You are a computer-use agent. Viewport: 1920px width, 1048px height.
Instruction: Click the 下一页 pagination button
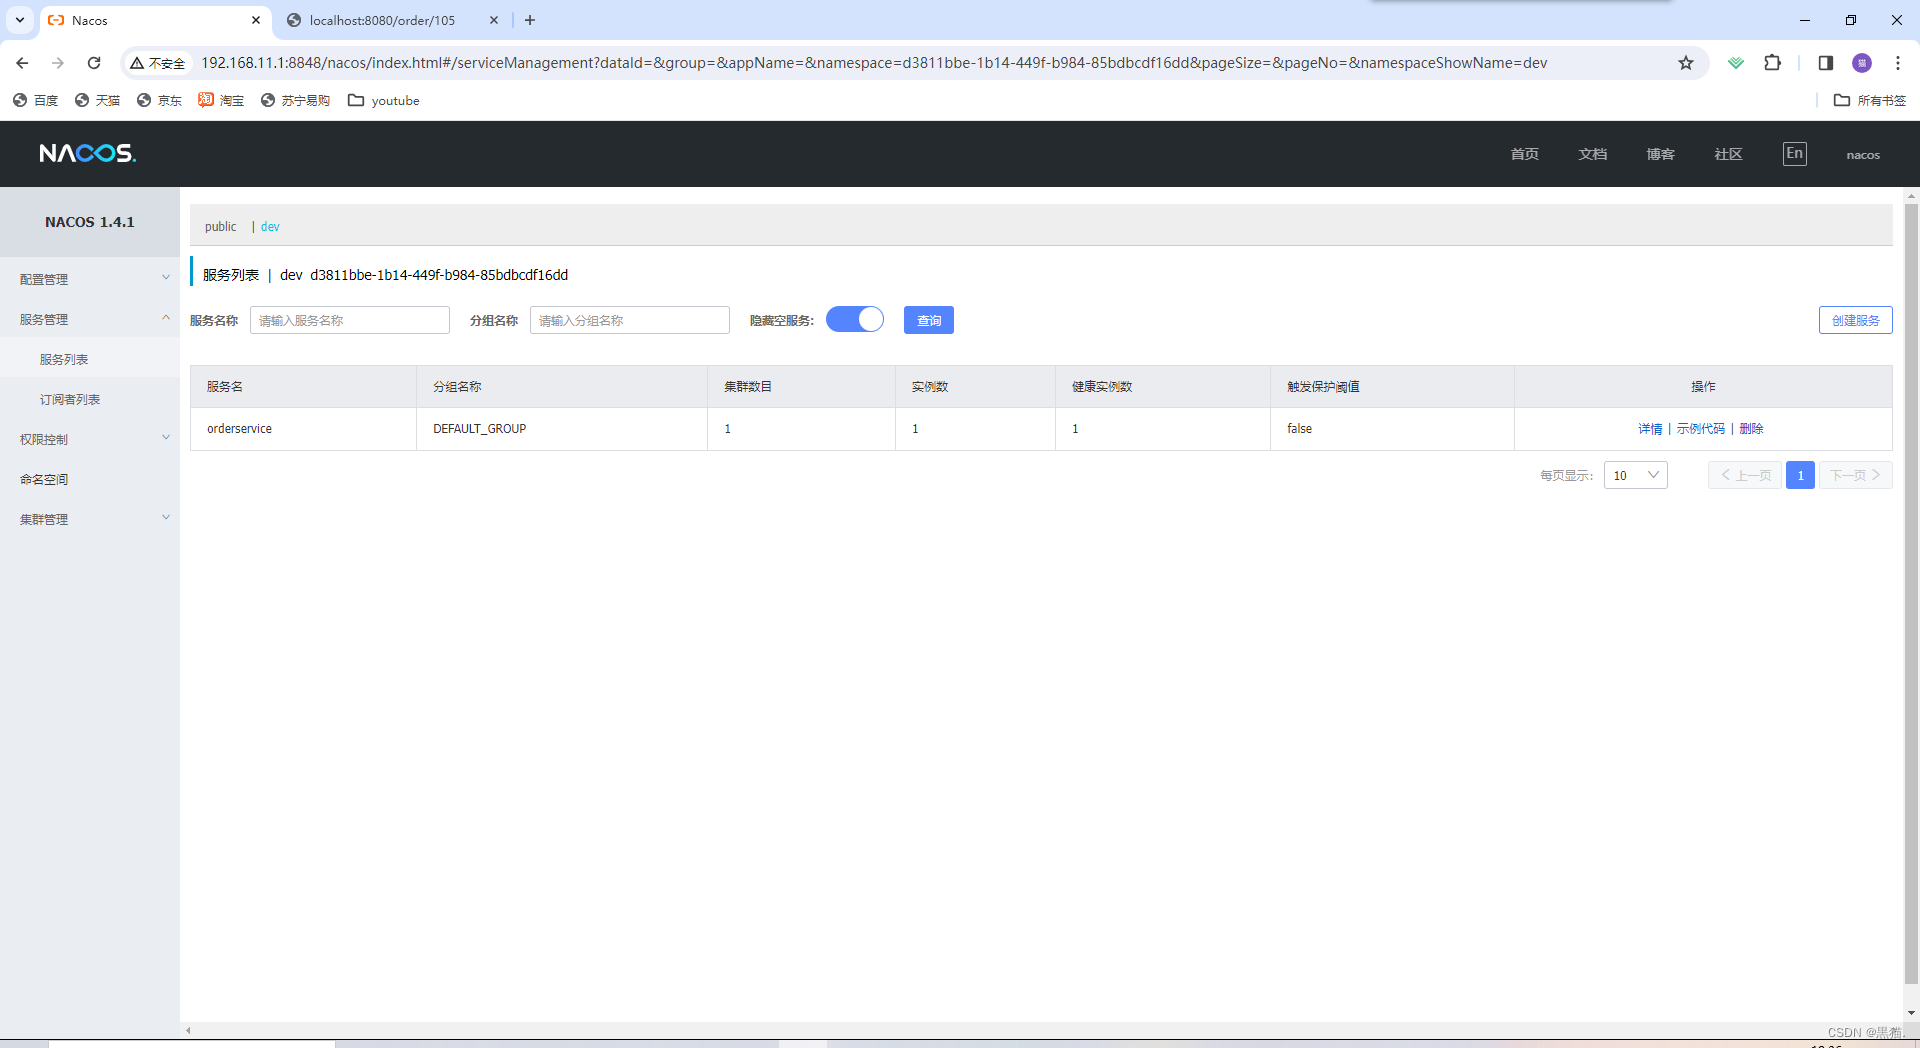coord(1855,475)
